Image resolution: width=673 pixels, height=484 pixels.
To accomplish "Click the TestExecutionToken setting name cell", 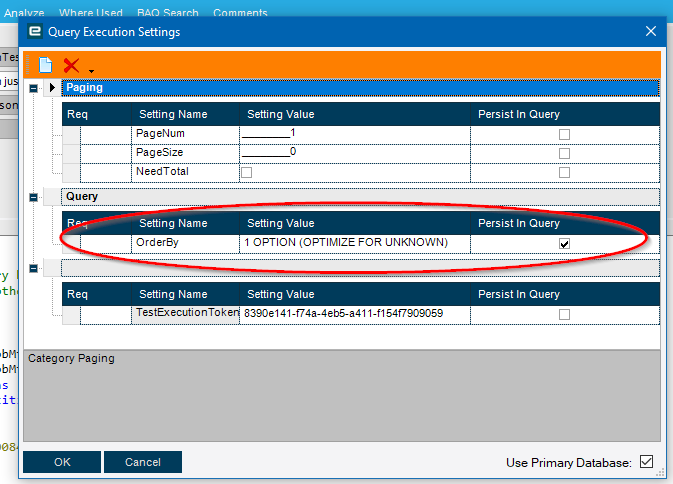I will pyautogui.click(x=185, y=315).
